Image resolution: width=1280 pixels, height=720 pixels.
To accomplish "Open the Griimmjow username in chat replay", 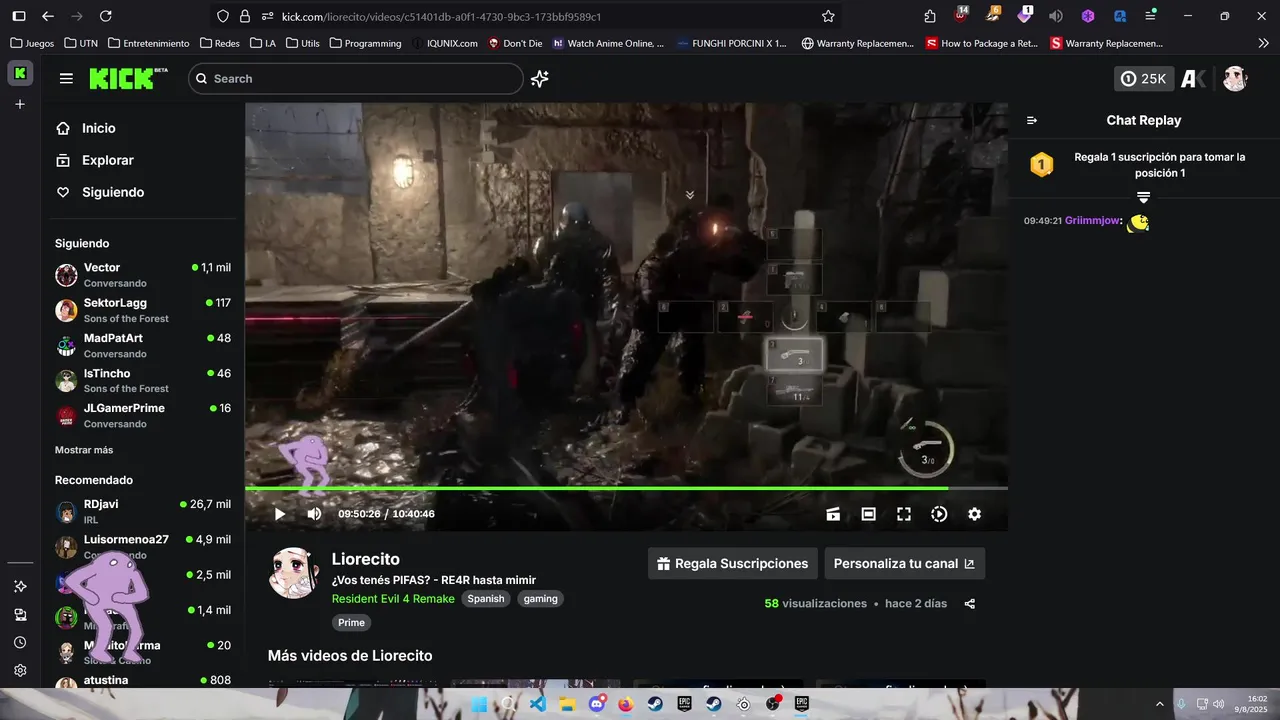I will click(x=1092, y=220).
